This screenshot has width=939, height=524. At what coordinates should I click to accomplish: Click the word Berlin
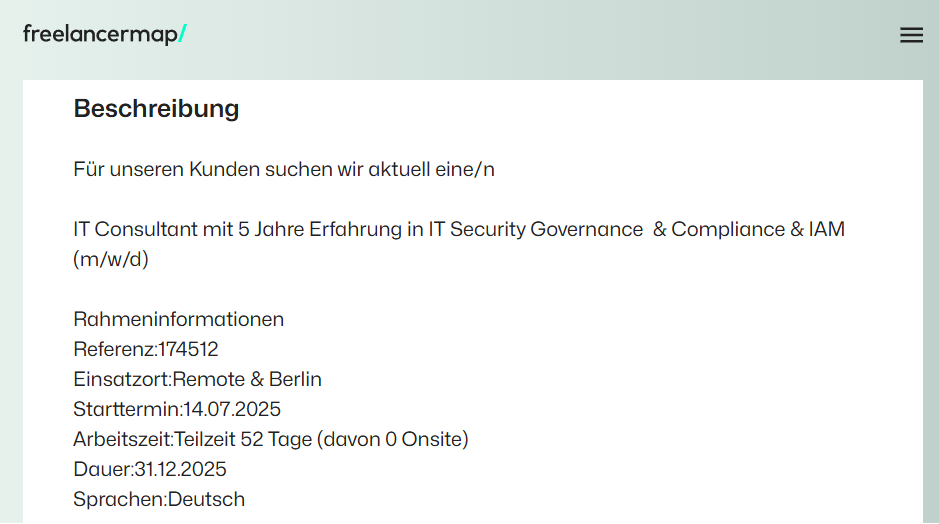tap(295, 379)
